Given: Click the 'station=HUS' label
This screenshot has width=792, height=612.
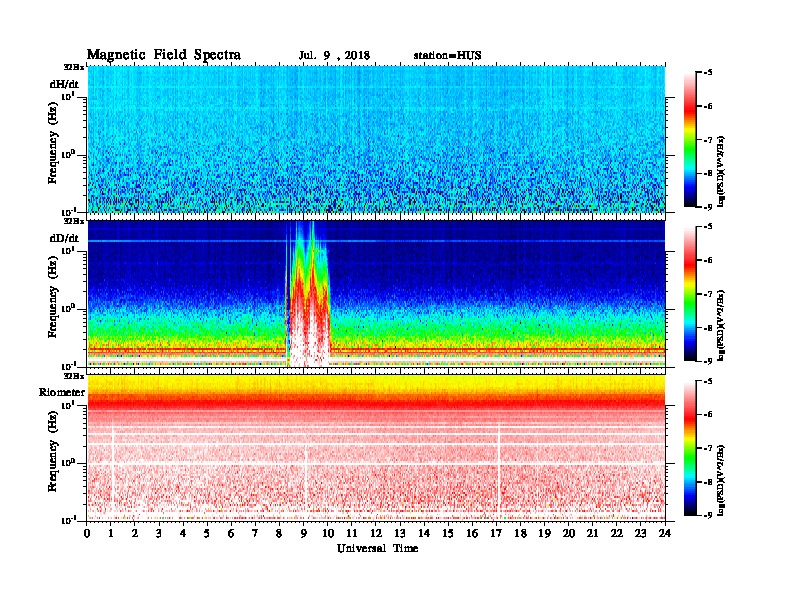Looking at the screenshot, I should coord(447,56).
